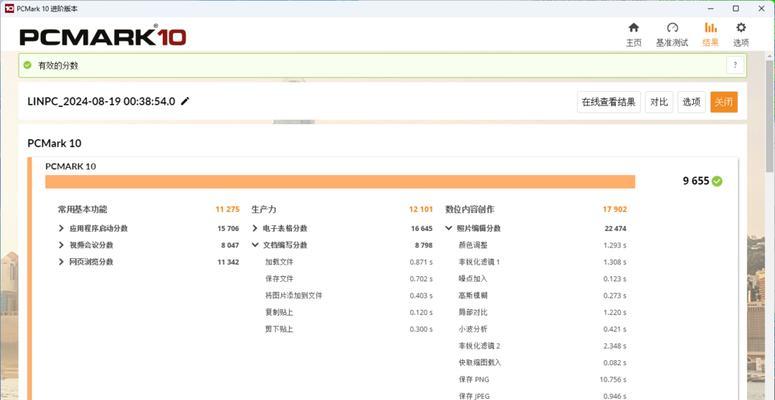The width and height of the screenshot is (775, 400).
Task: Click the 选项 button beside 对比
Action: coord(691,102)
